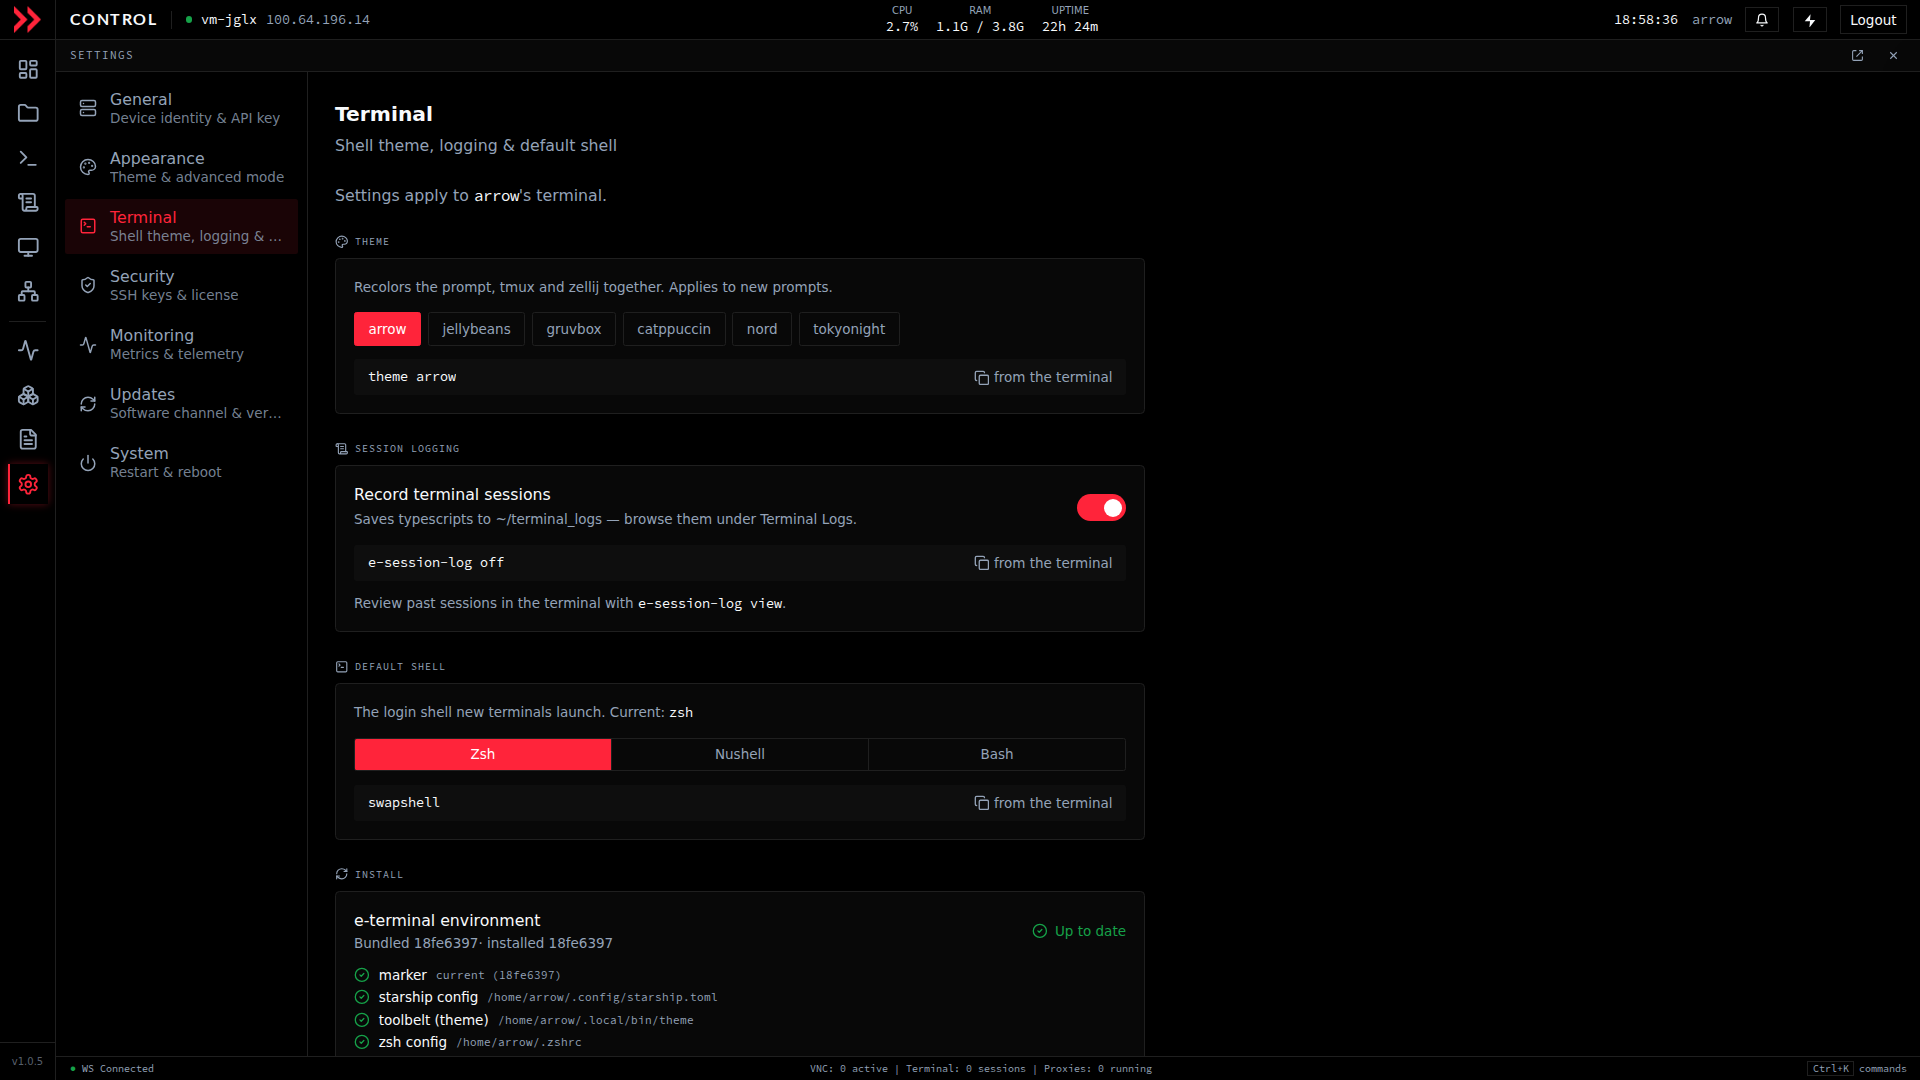The height and width of the screenshot is (1080, 1920).
Task: Click the arrow username in header
Action: (1712, 20)
